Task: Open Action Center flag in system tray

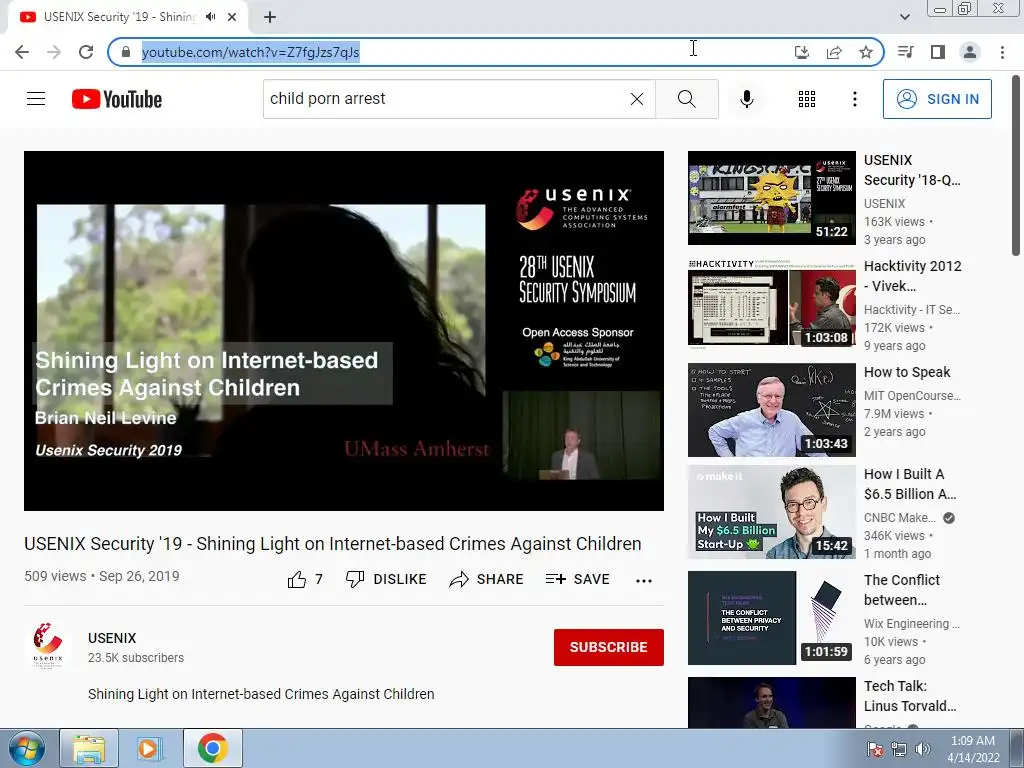Action: 874,749
